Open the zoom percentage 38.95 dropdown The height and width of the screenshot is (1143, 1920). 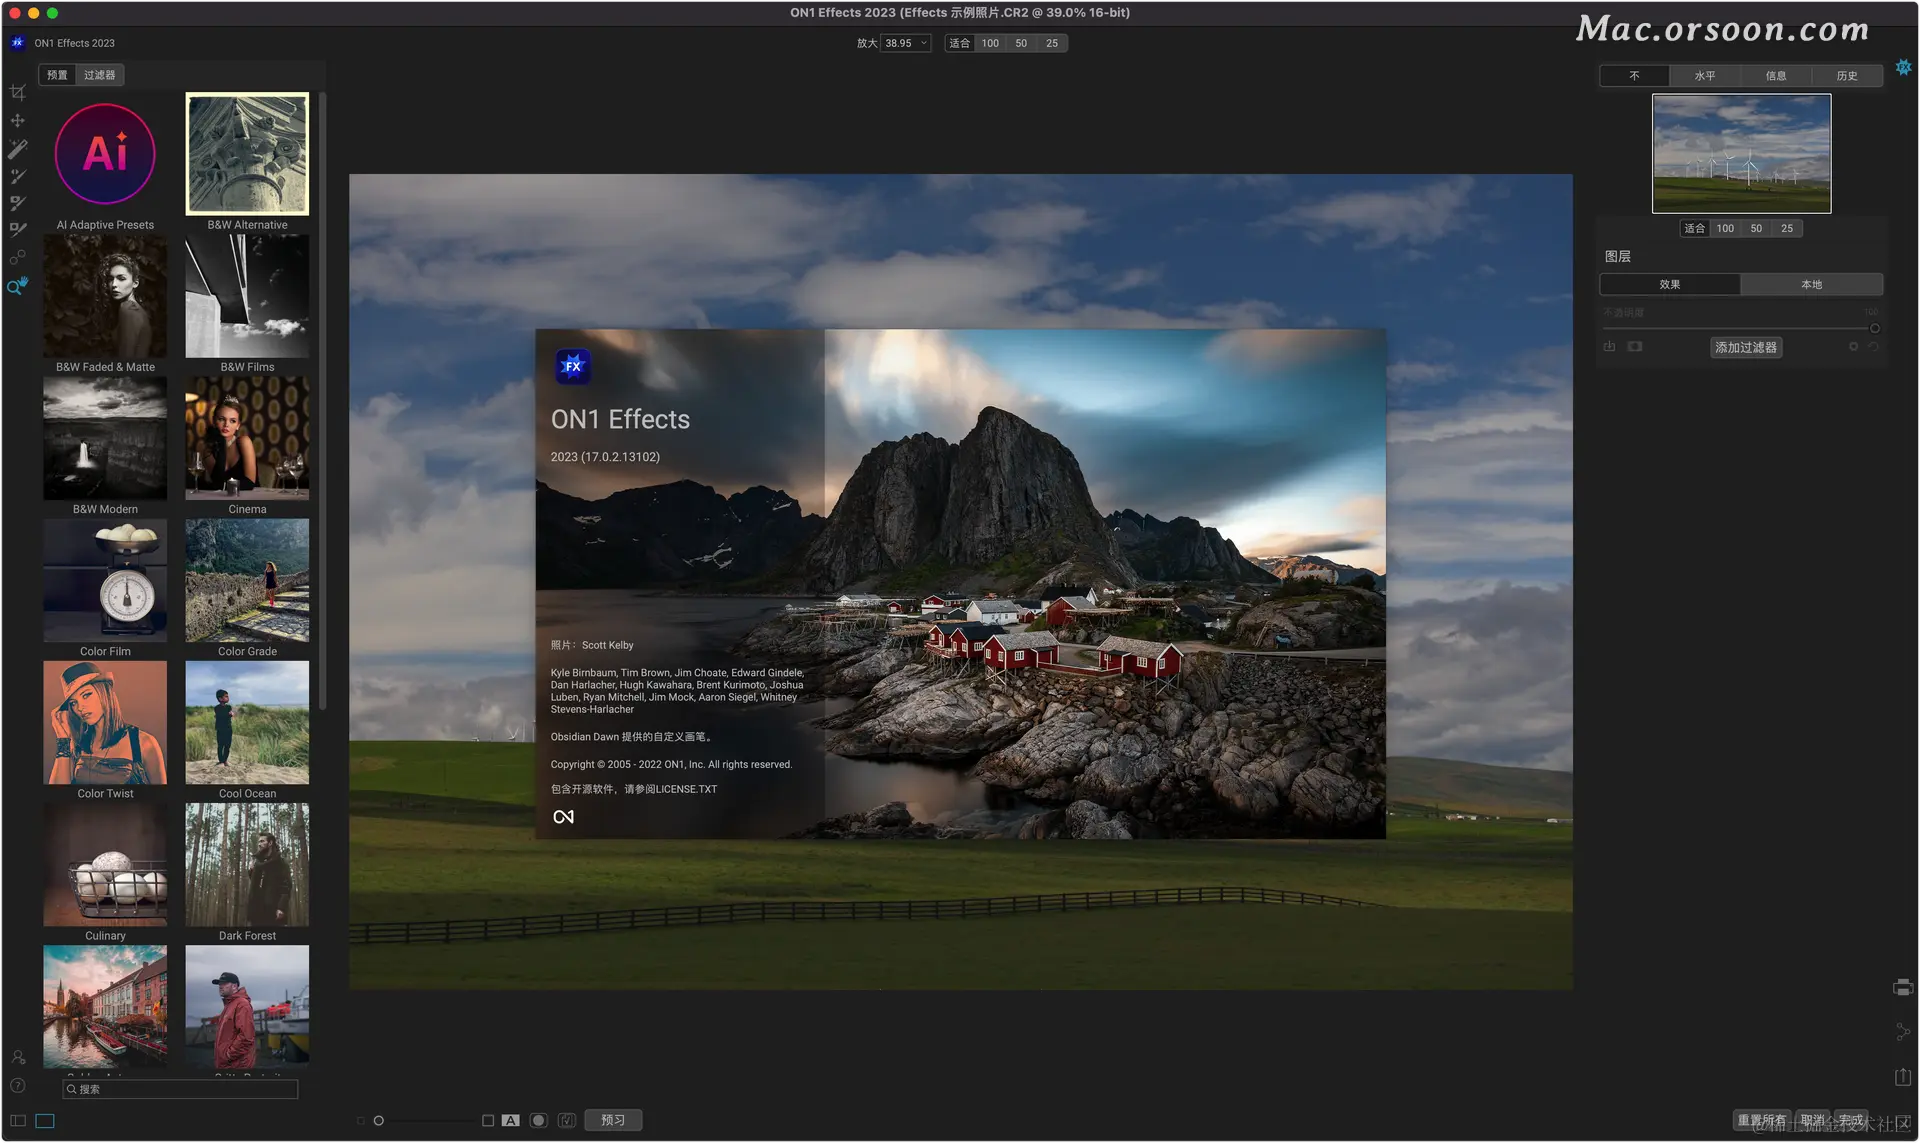point(906,43)
